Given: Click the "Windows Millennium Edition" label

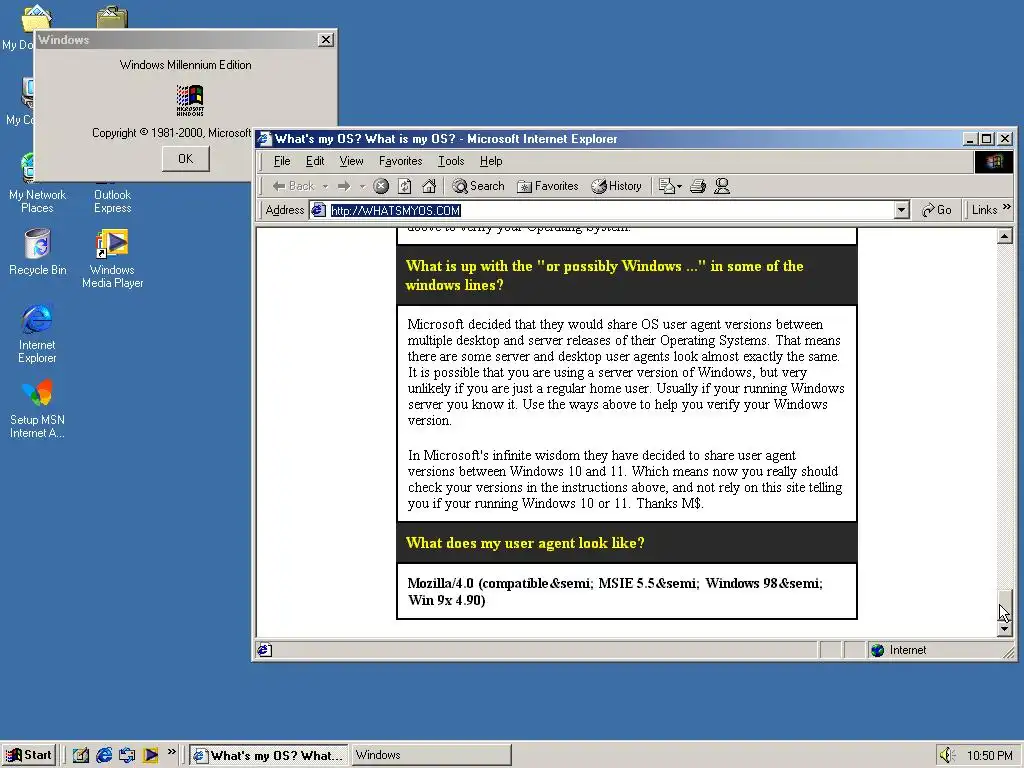Looking at the screenshot, I should 185,65.
